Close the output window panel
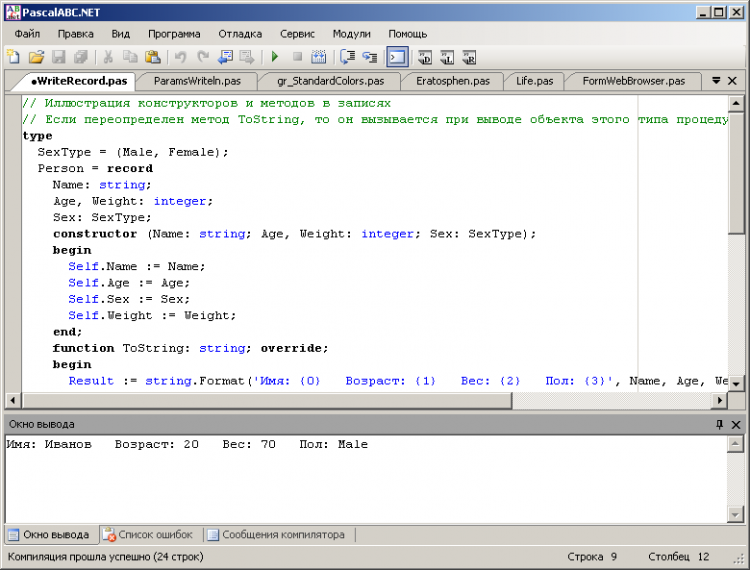The image size is (750, 570). pyautogui.click(x=736, y=424)
